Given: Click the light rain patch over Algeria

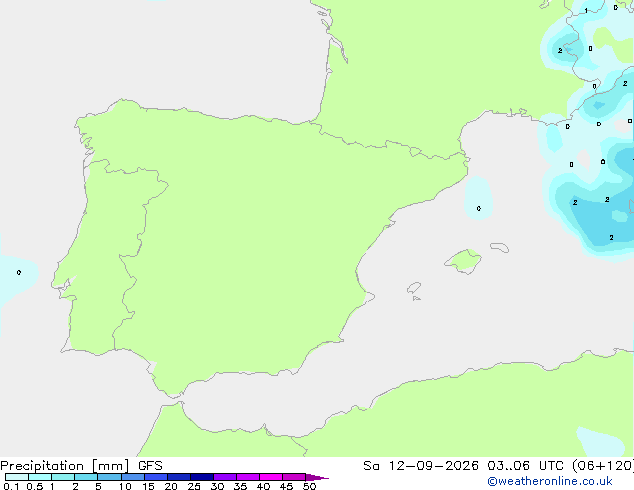Looking at the screenshot, I should click(x=601, y=441).
